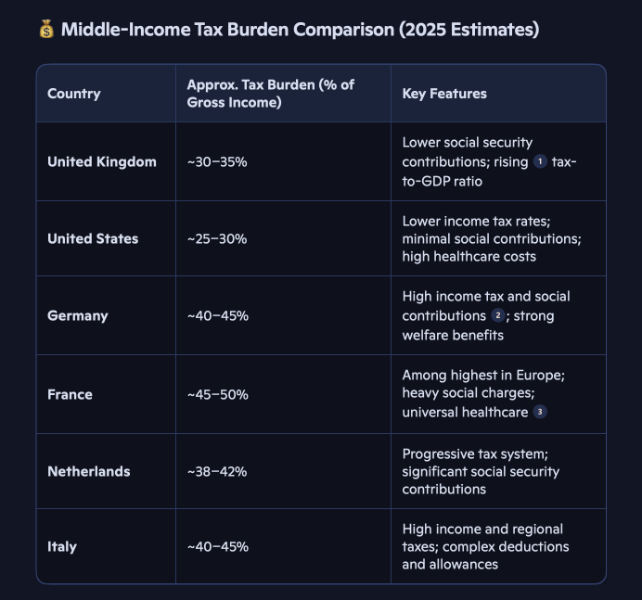The image size is (642, 600).
Task: Click the Middle-Income Tax Burden Comparison title
Action: tap(299, 30)
